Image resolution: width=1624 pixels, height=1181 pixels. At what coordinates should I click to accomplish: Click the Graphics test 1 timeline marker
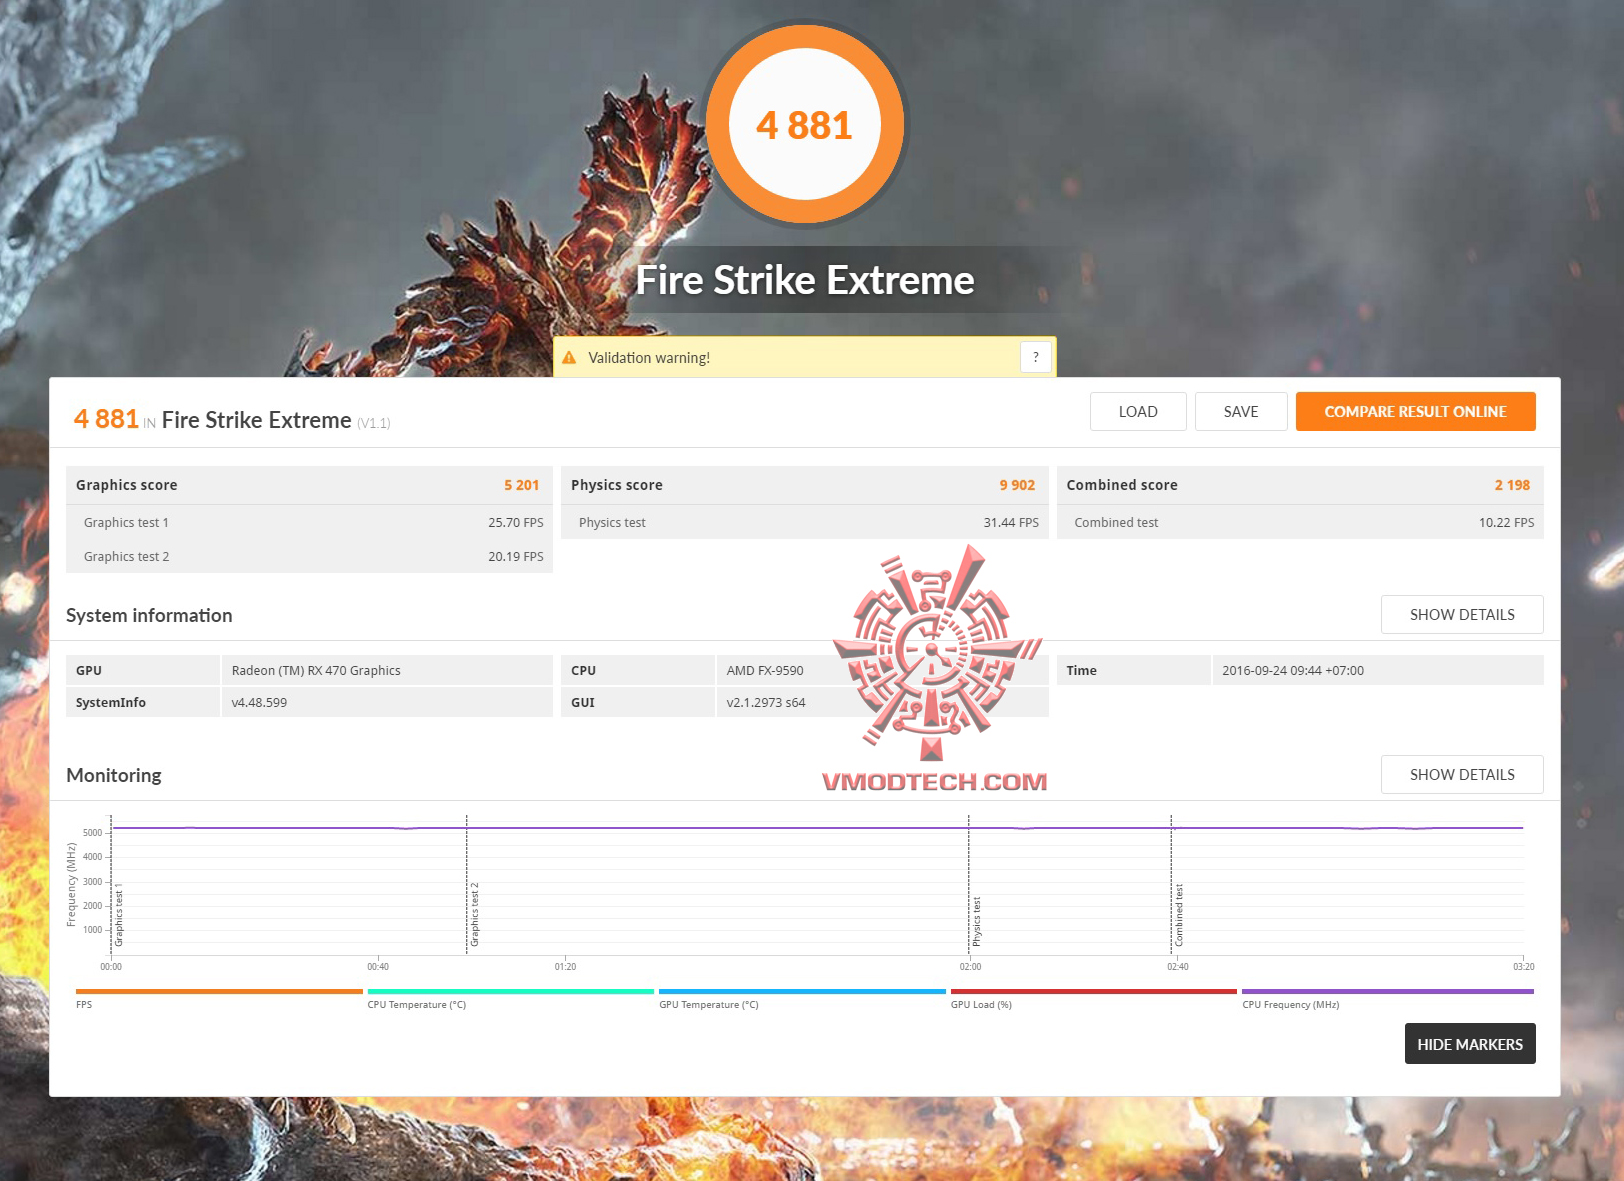click(119, 914)
